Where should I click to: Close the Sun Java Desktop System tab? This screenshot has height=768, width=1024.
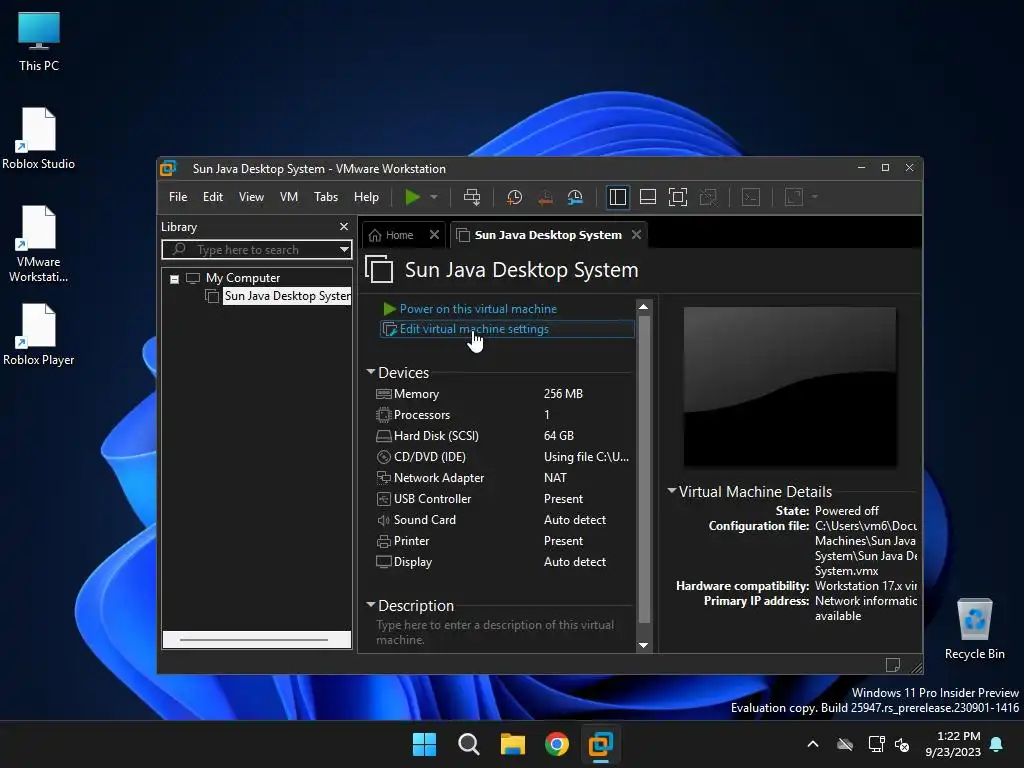click(x=637, y=234)
